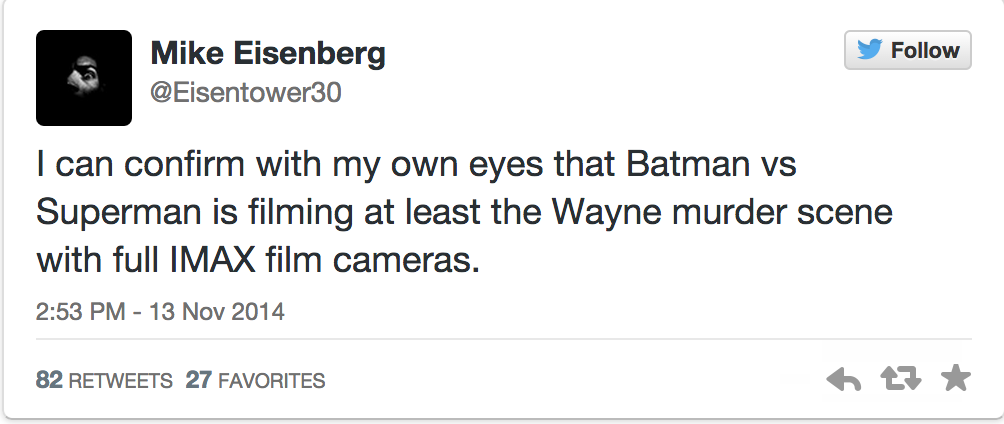Open the Mike Eisenberg display name link

tap(267, 53)
